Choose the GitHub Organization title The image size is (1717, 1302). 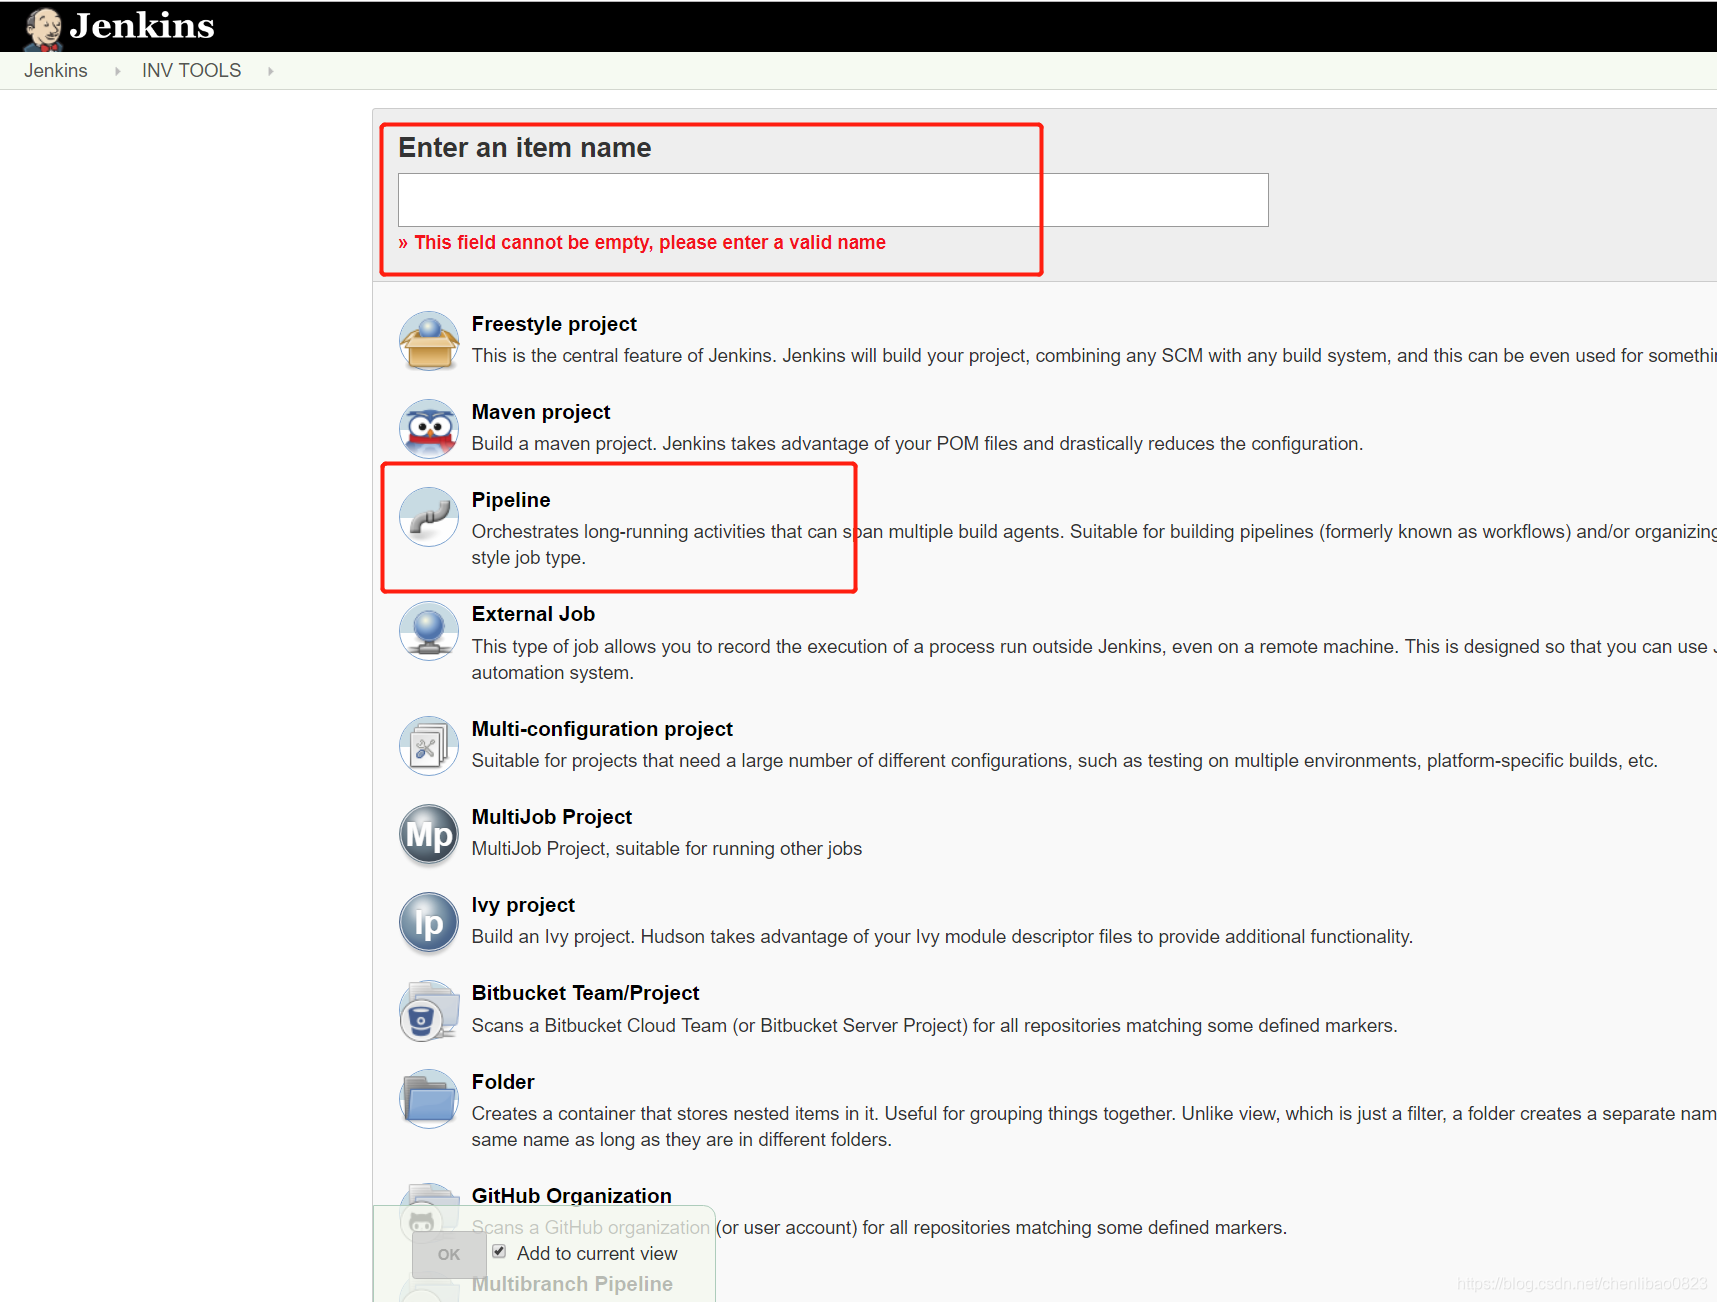click(571, 1196)
